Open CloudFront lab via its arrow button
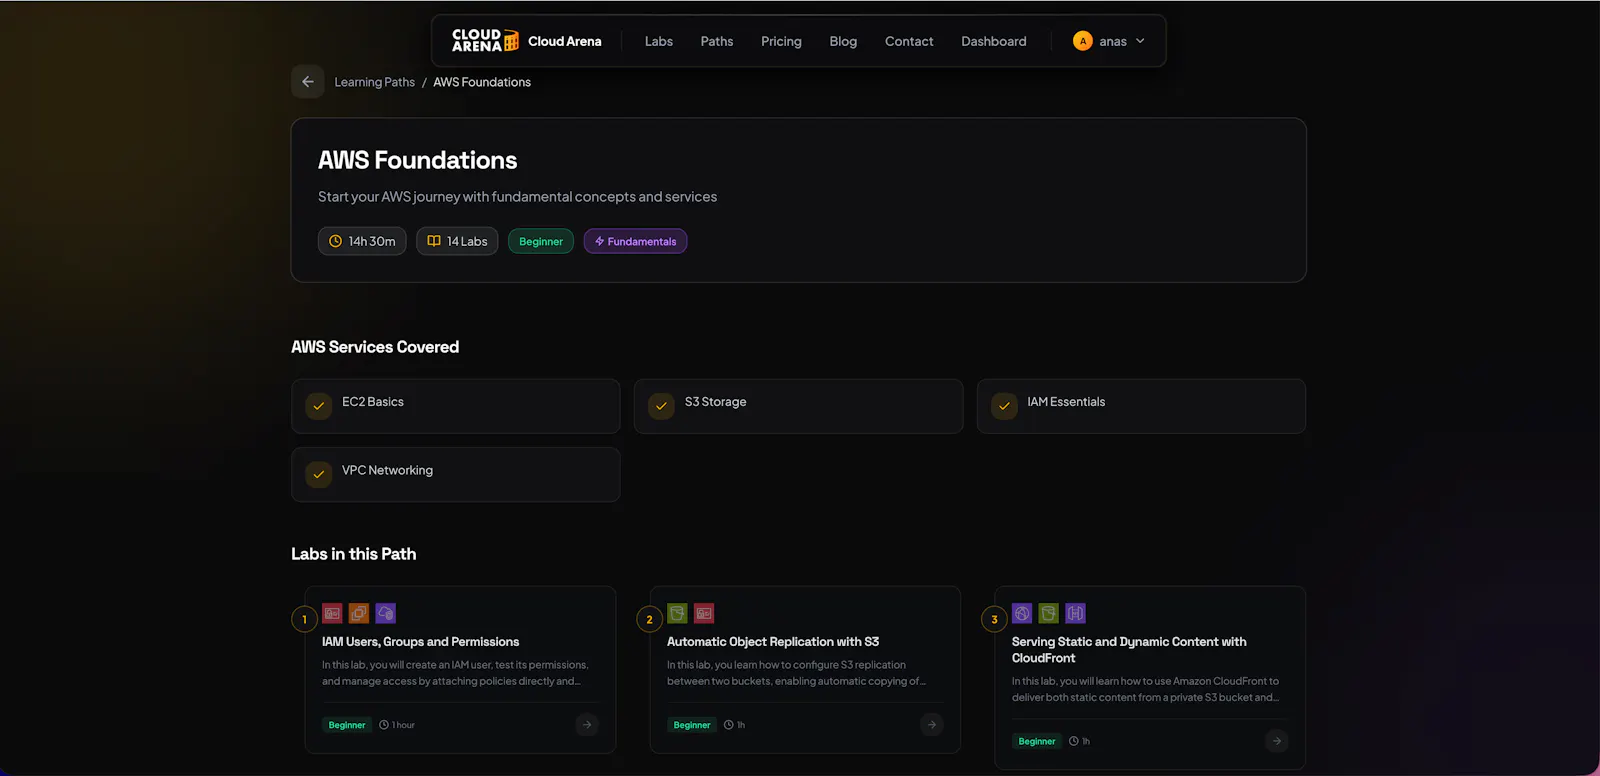 click(x=1277, y=741)
